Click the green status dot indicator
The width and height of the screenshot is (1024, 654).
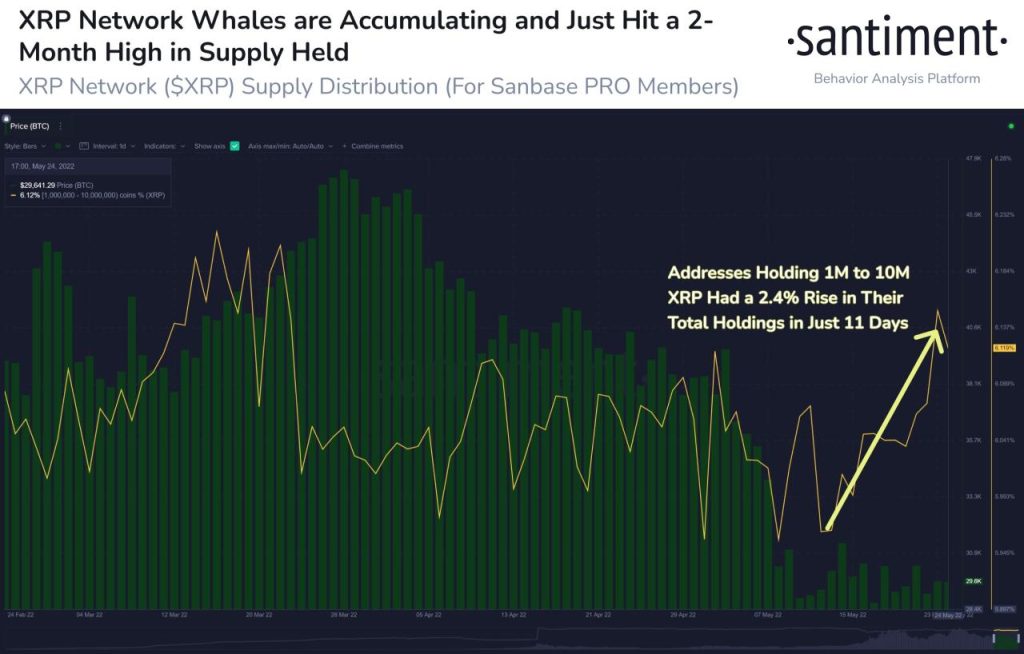(x=1011, y=126)
